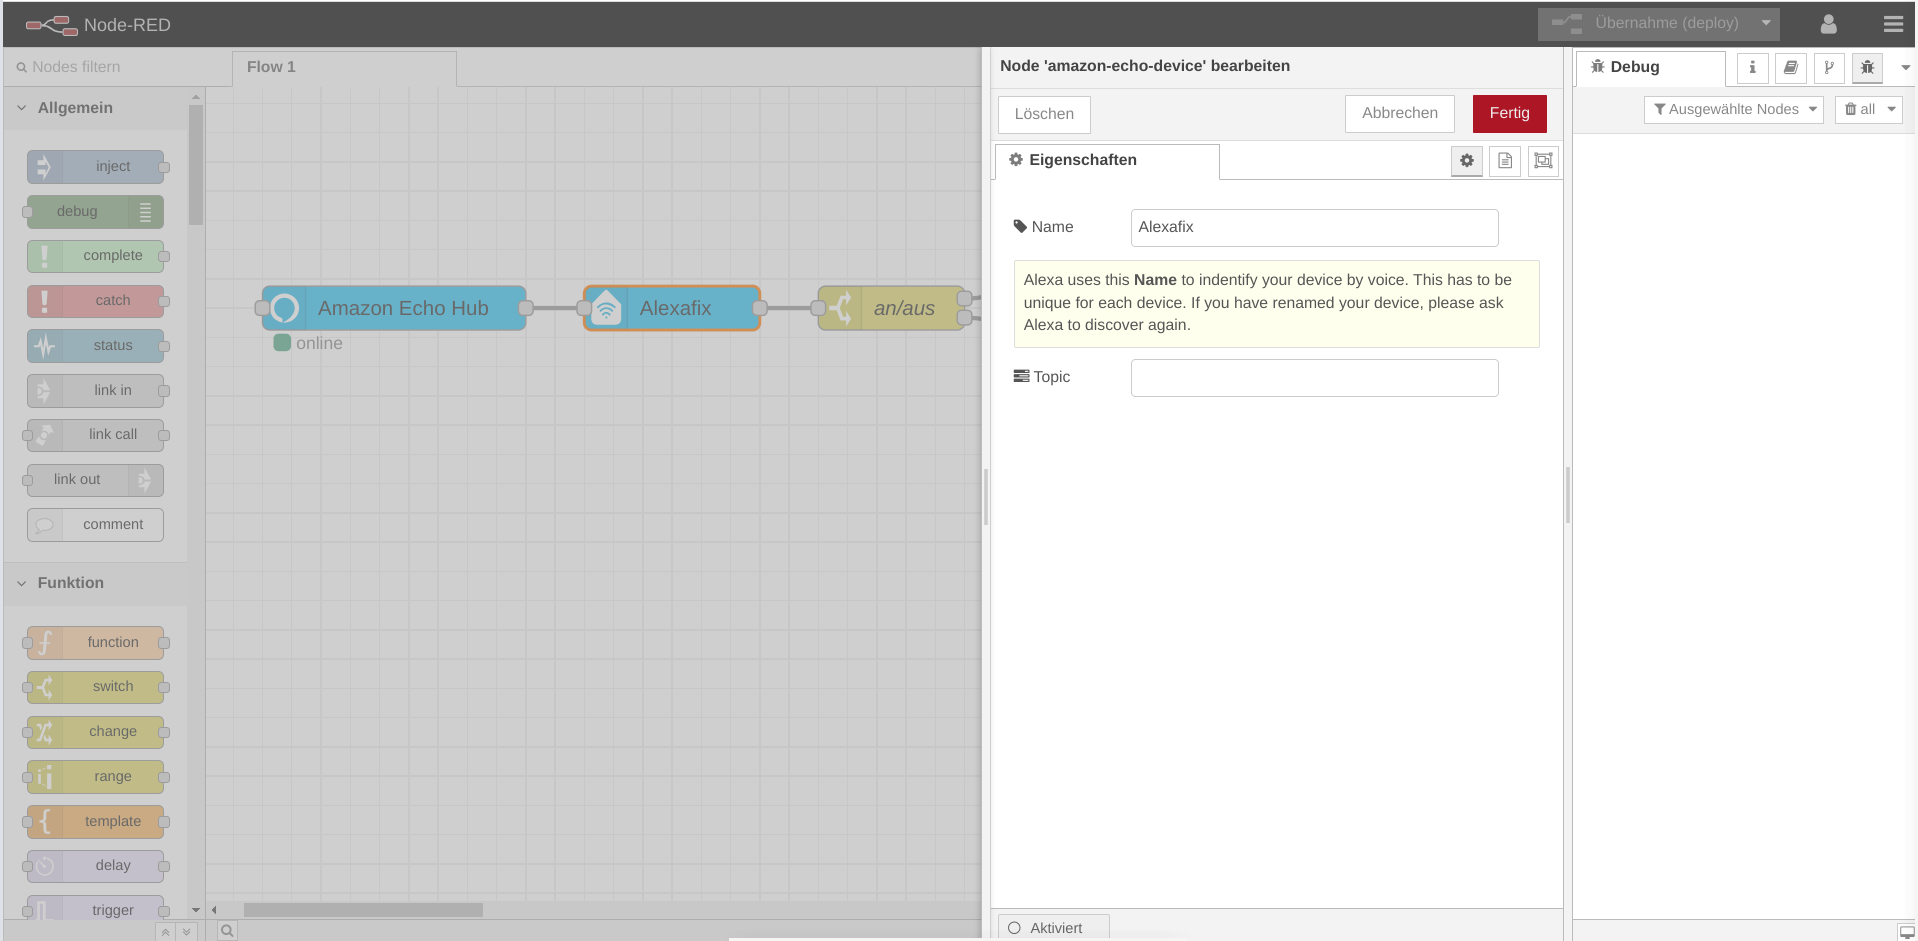1918x941 pixels.
Task: Show node description document icon
Action: click(x=1505, y=161)
